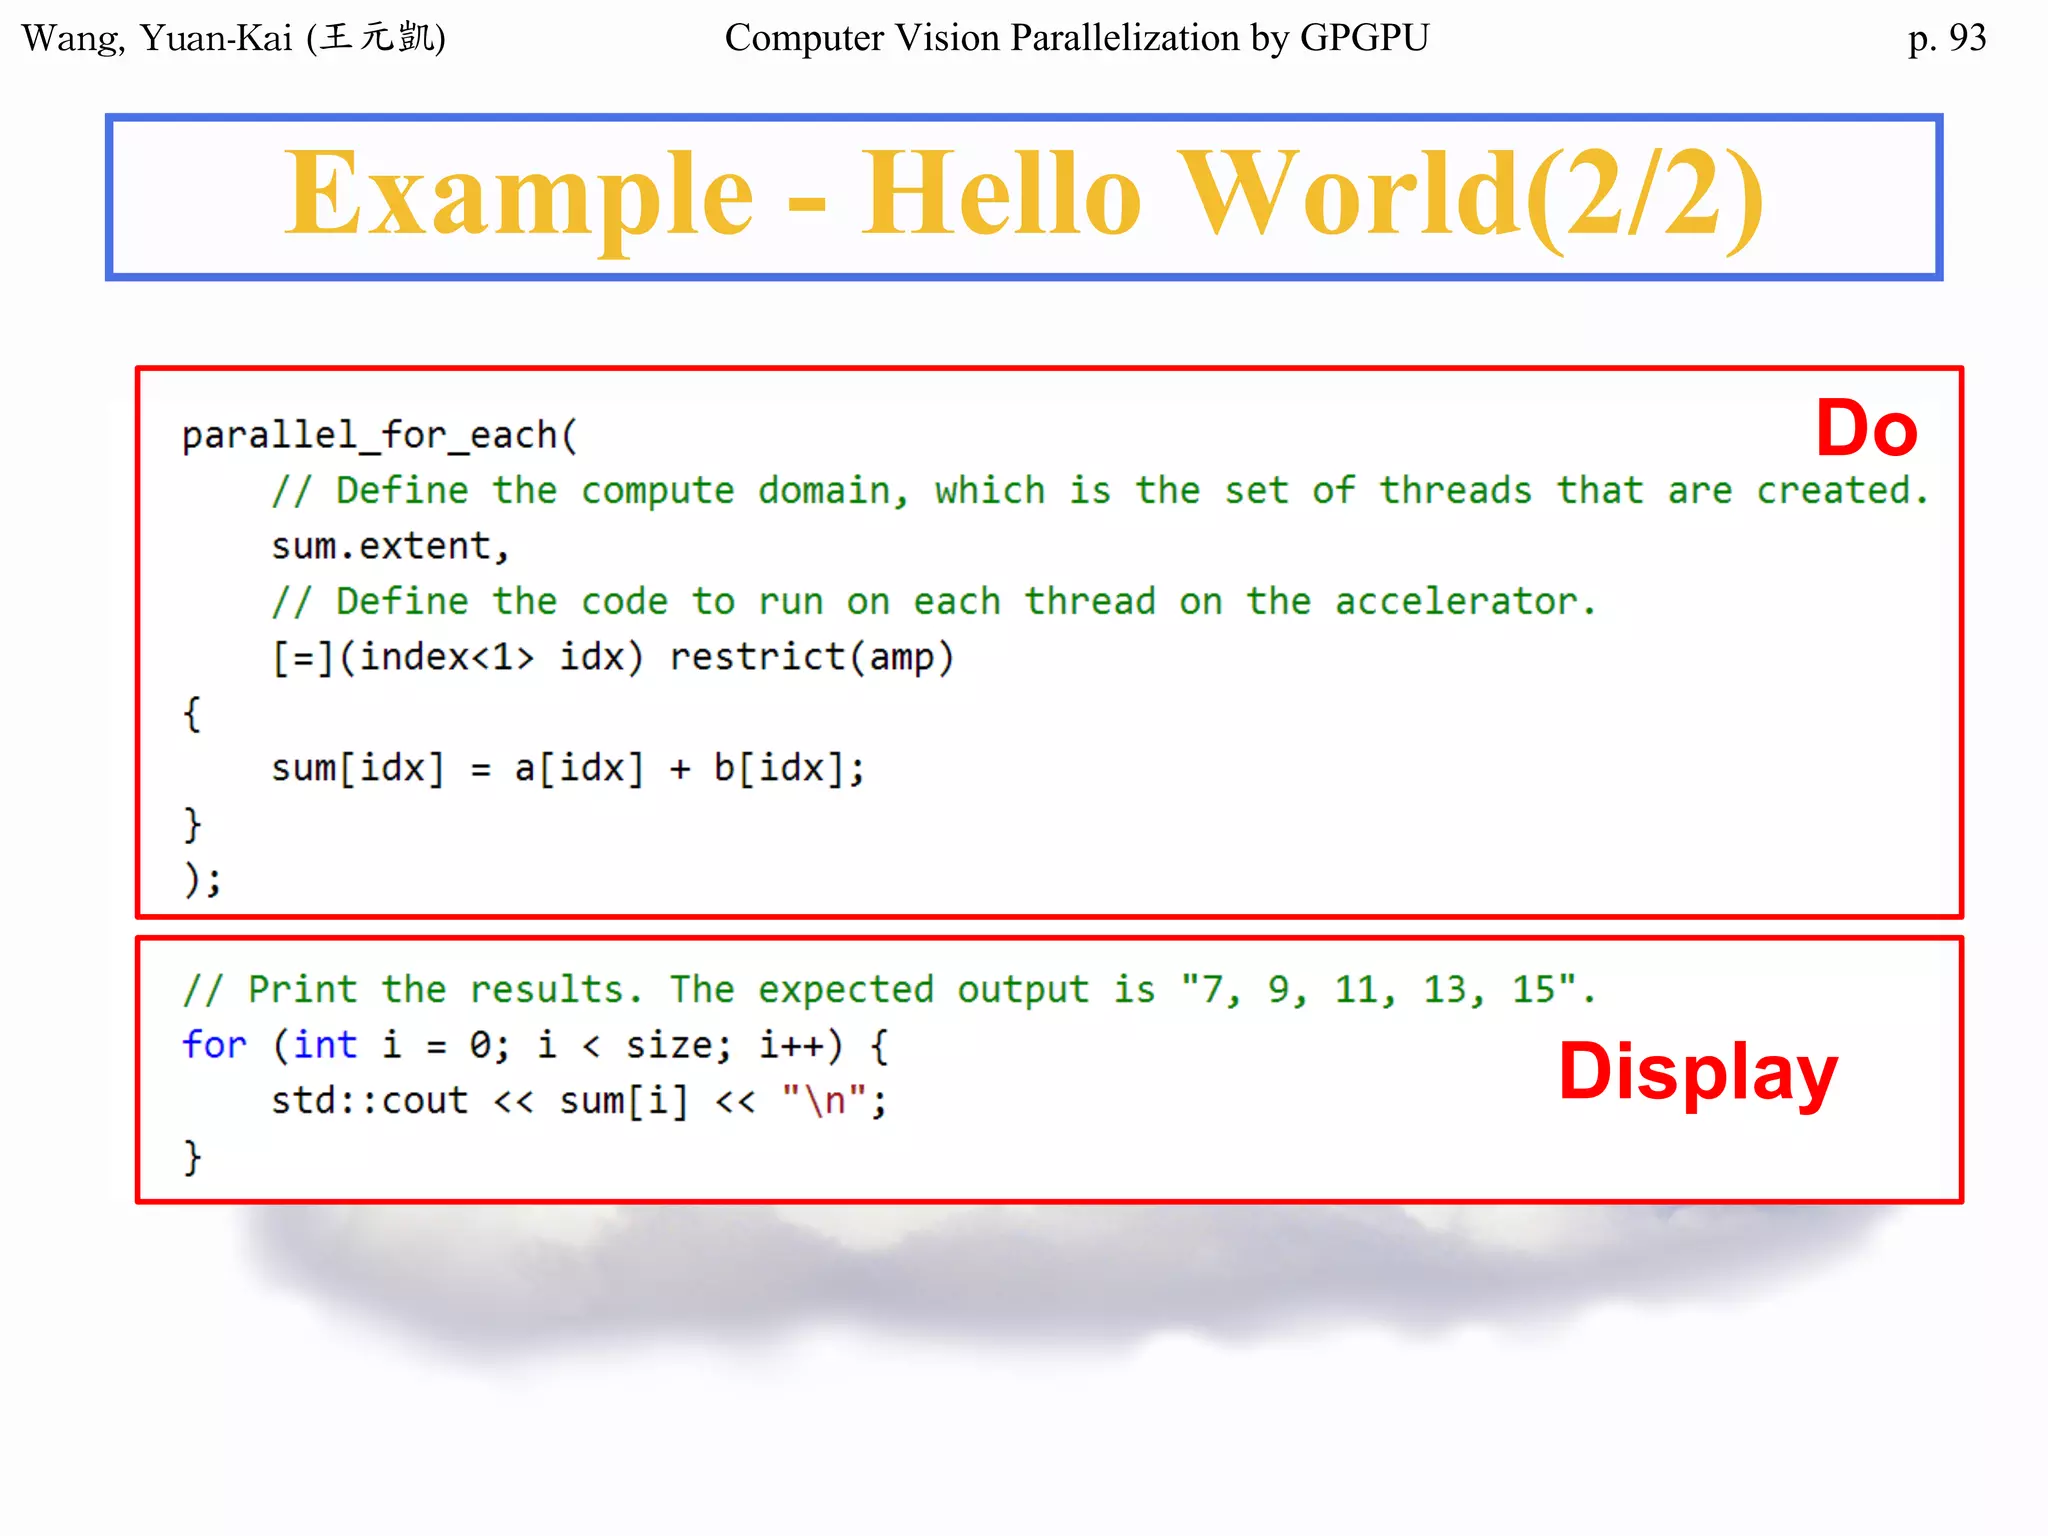Click comment "Define the code to run on each thread"
The width and height of the screenshot is (2048, 1536).
pyautogui.click(x=934, y=602)
